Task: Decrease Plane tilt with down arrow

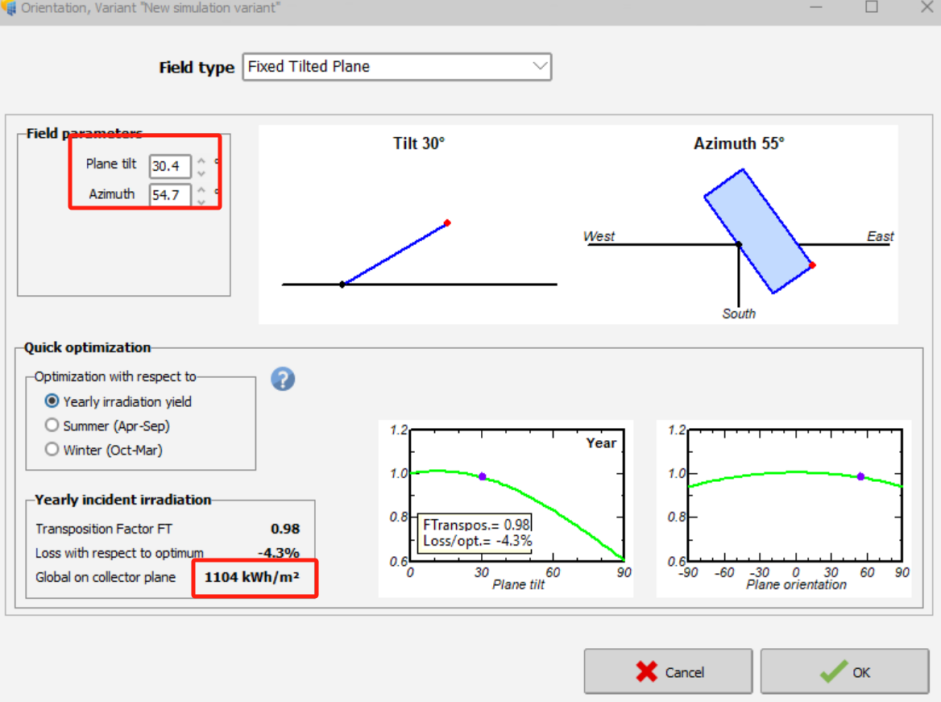Action: [201, 173]
